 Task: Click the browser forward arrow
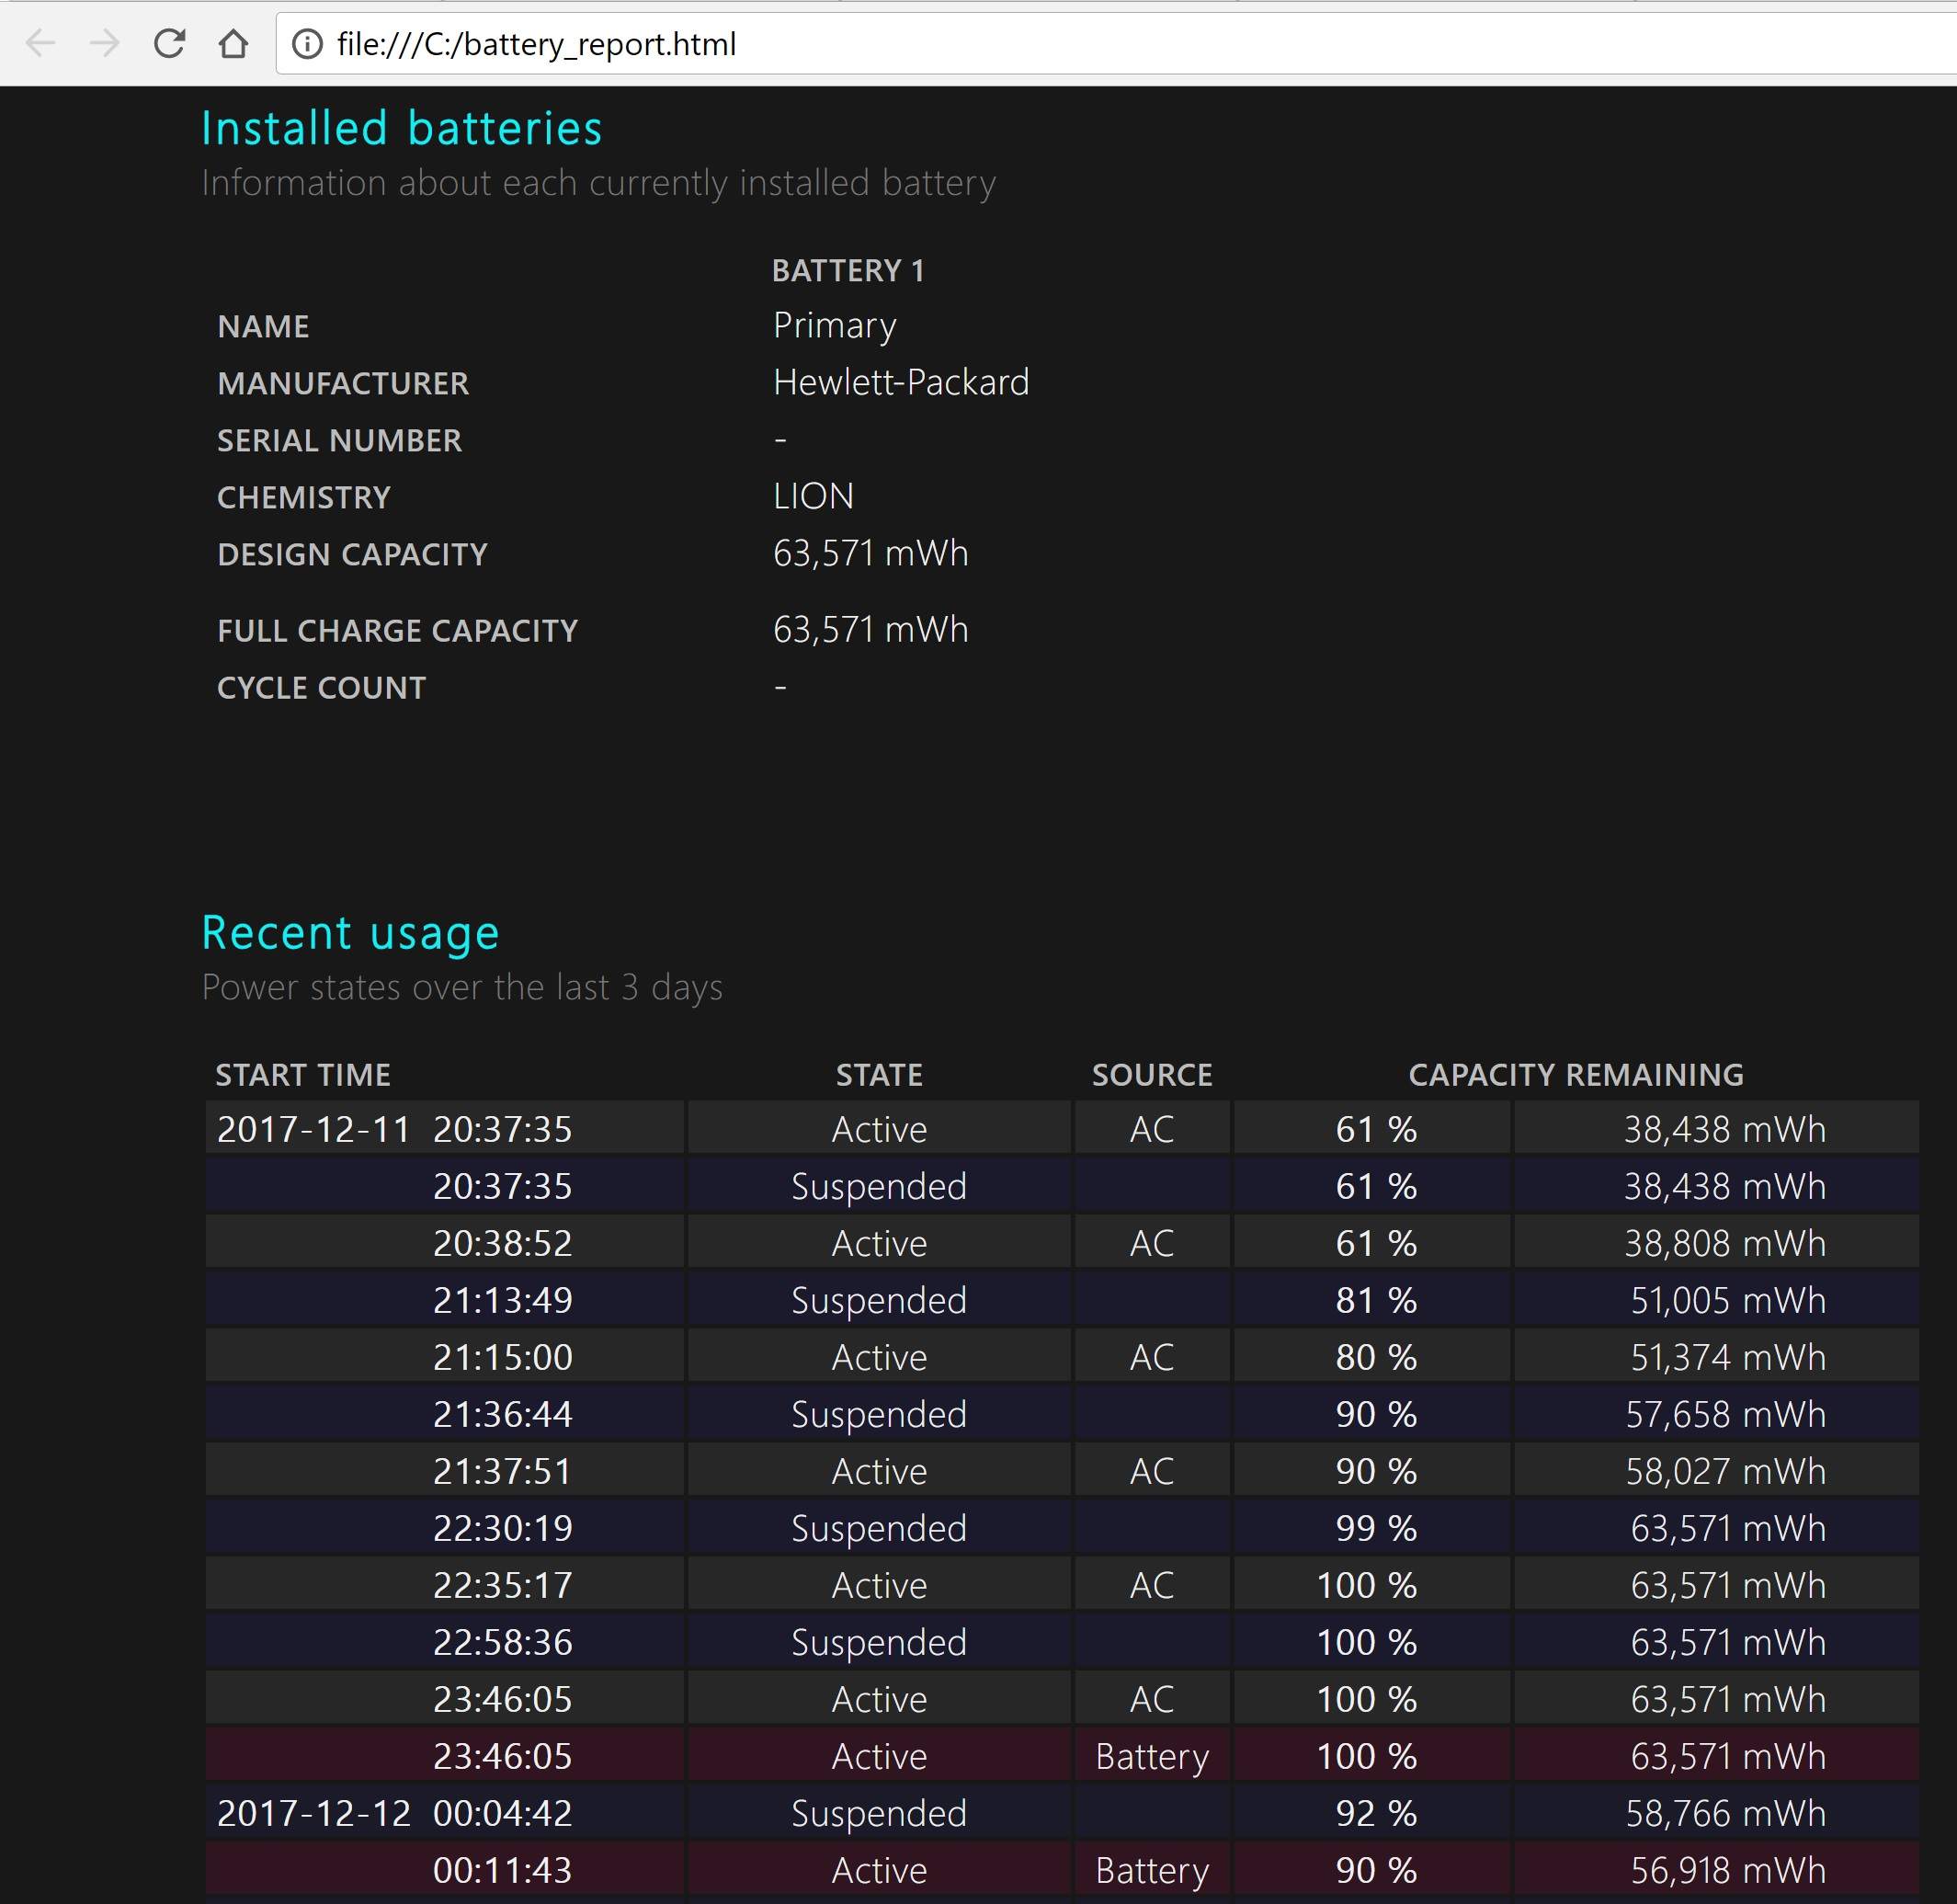[x=104, y=43]
